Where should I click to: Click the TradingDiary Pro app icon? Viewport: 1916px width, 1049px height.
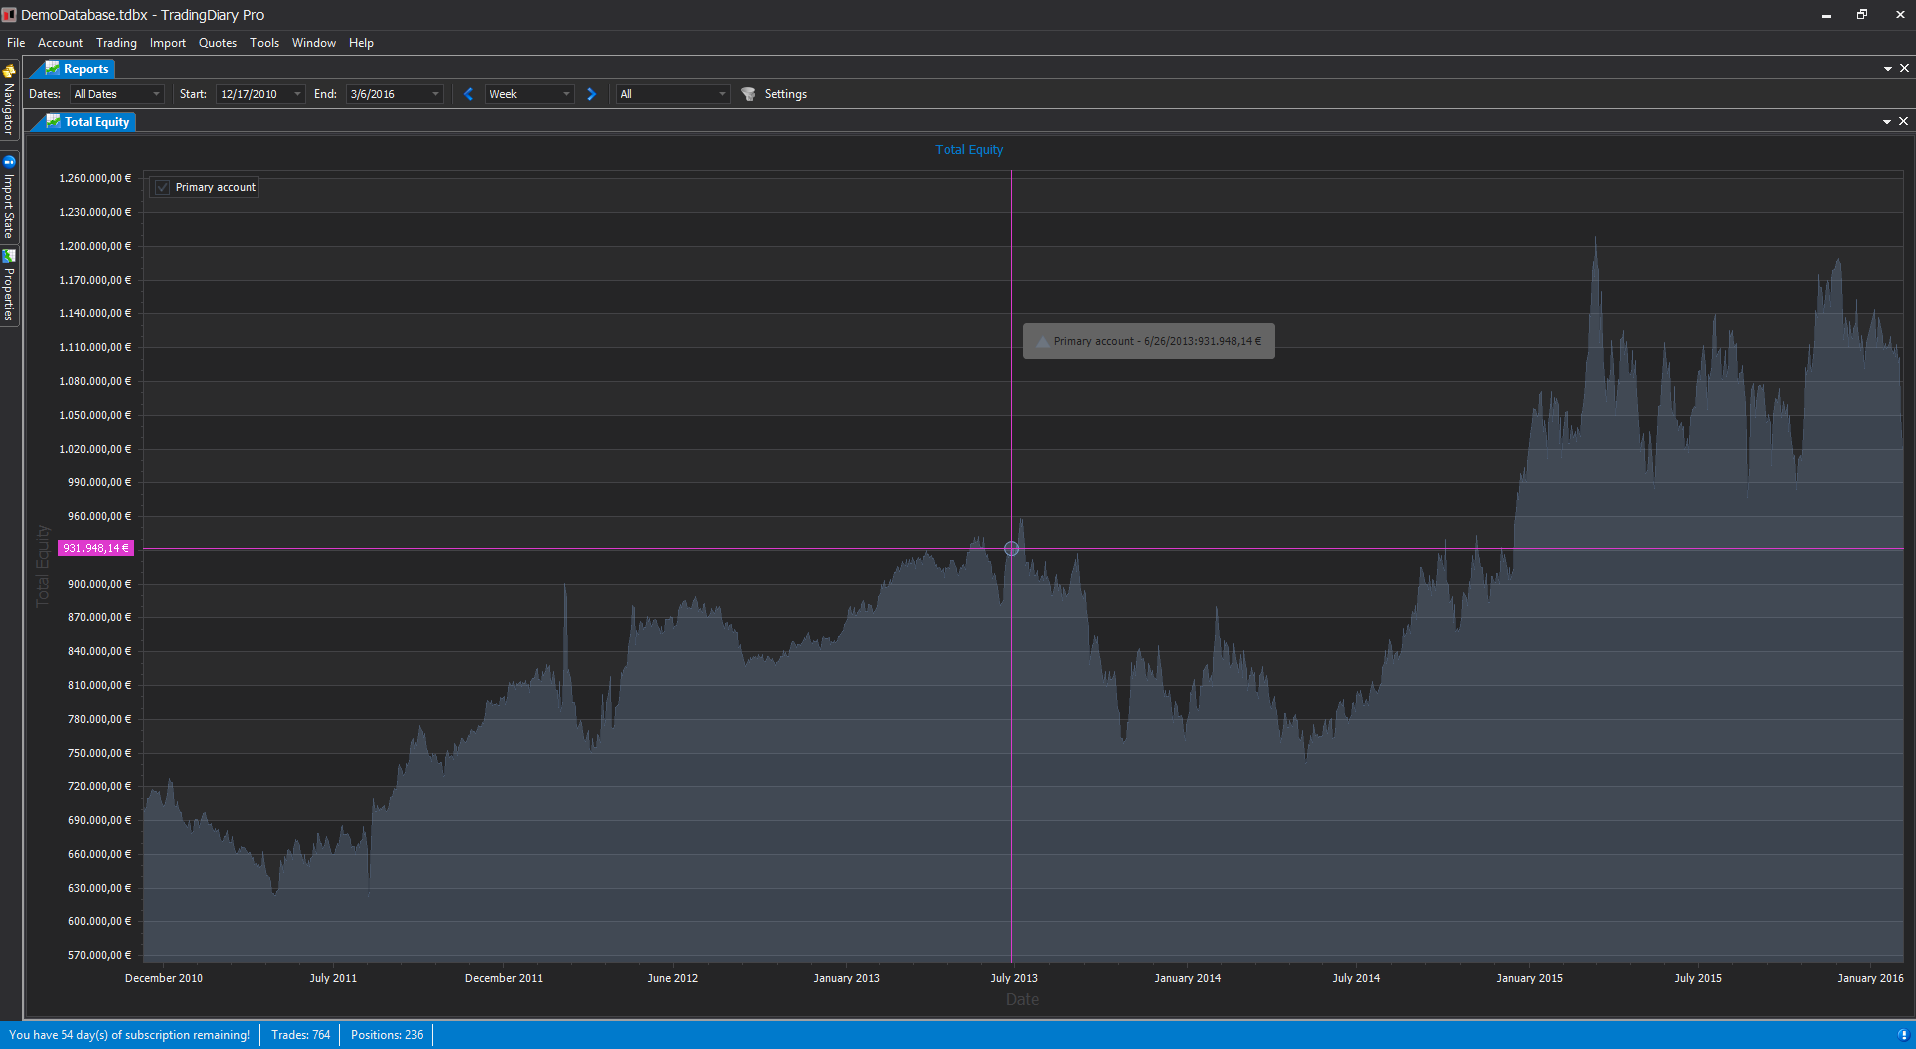[x=9, y=15]
